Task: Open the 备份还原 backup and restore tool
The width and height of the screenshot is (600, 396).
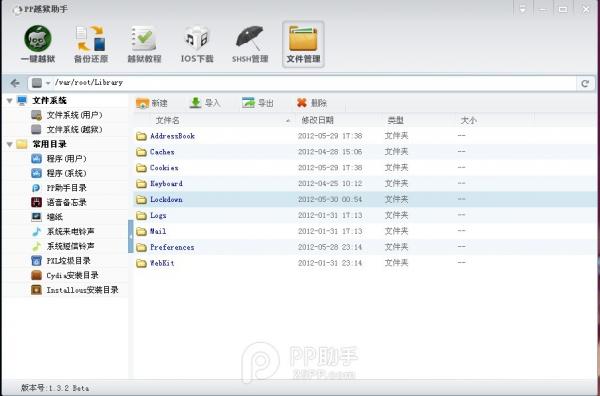Action: [91, 44]
